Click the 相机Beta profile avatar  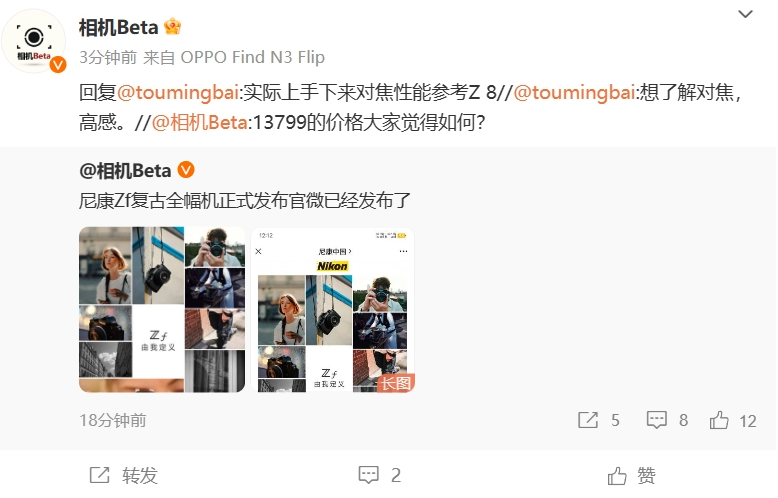[x=34, y=41]
